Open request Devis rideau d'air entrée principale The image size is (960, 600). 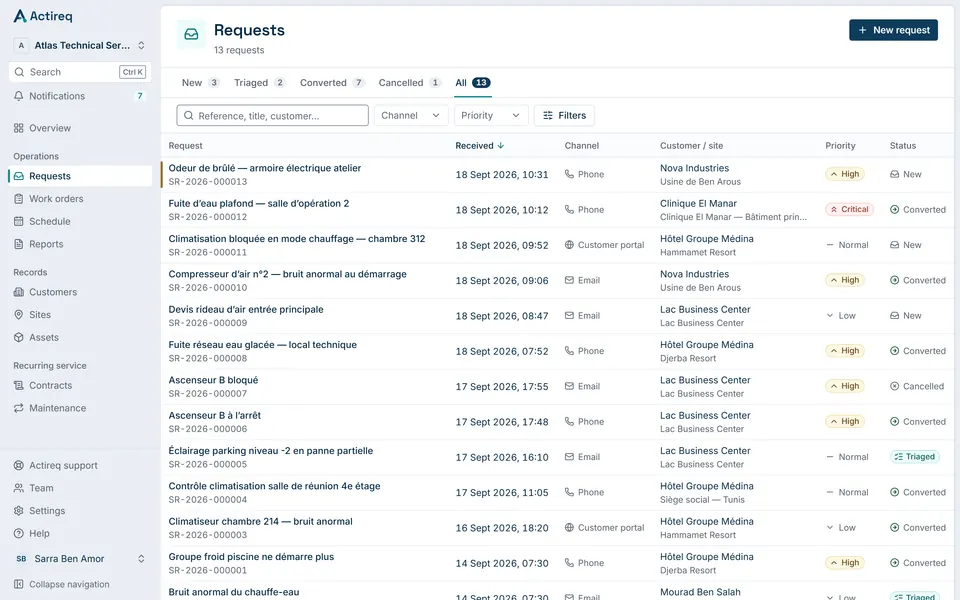click(x=246, y=309)
